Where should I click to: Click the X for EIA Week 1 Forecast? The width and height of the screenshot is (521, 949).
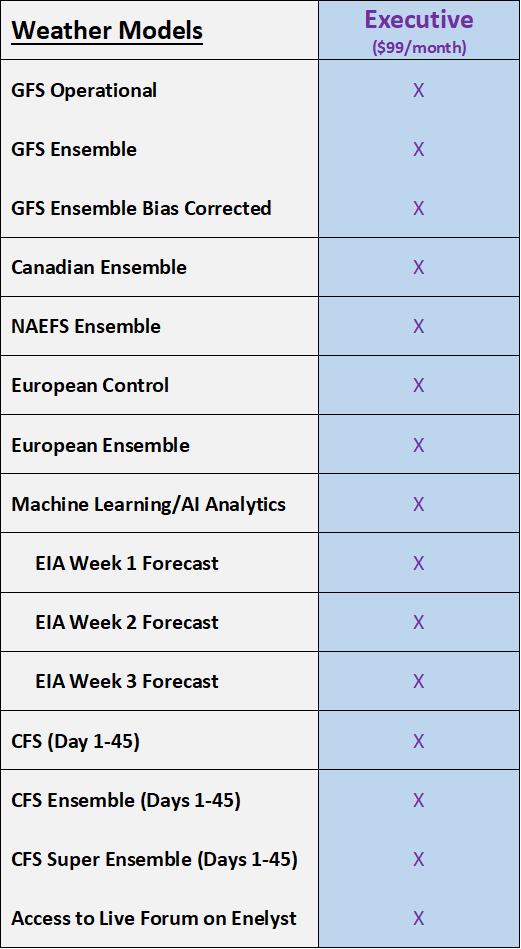[418, 563]
